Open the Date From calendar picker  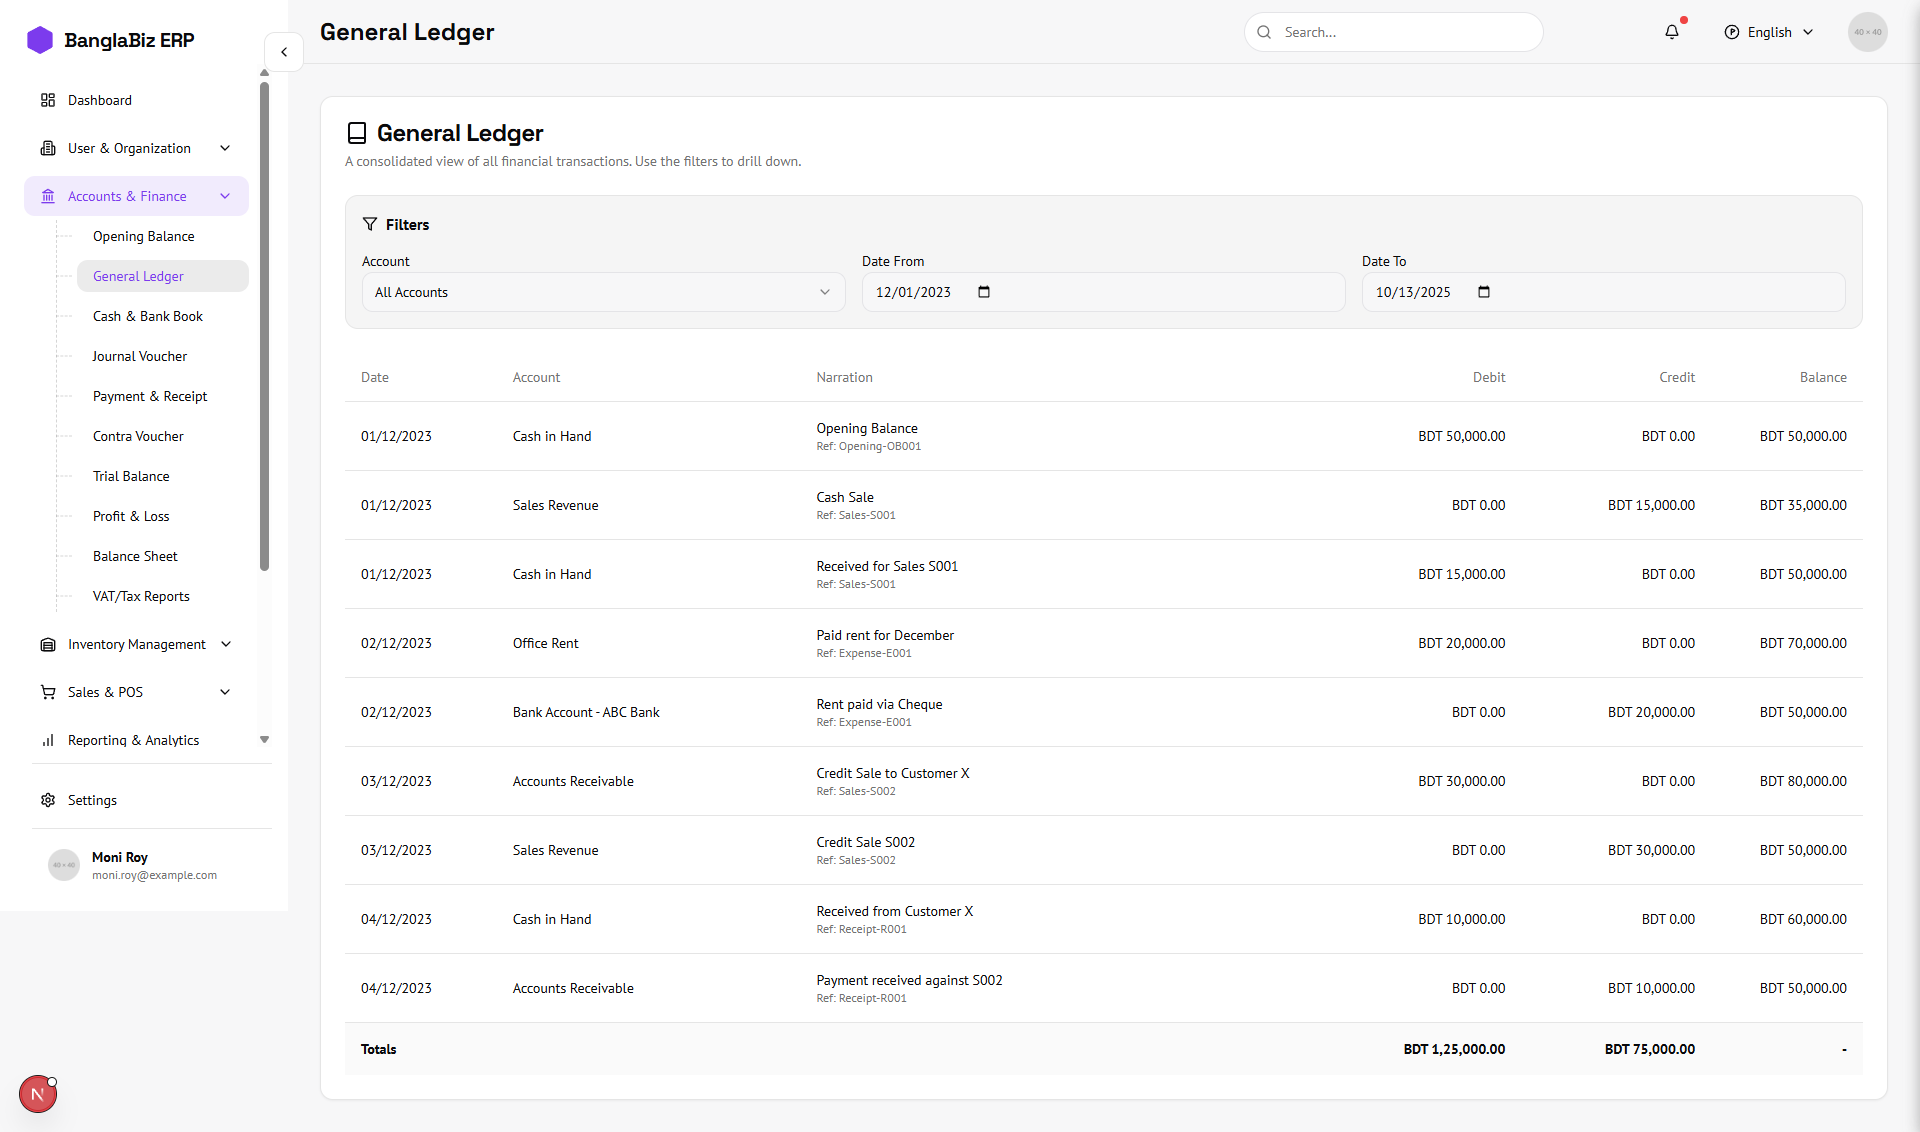(x=982, y=292)
